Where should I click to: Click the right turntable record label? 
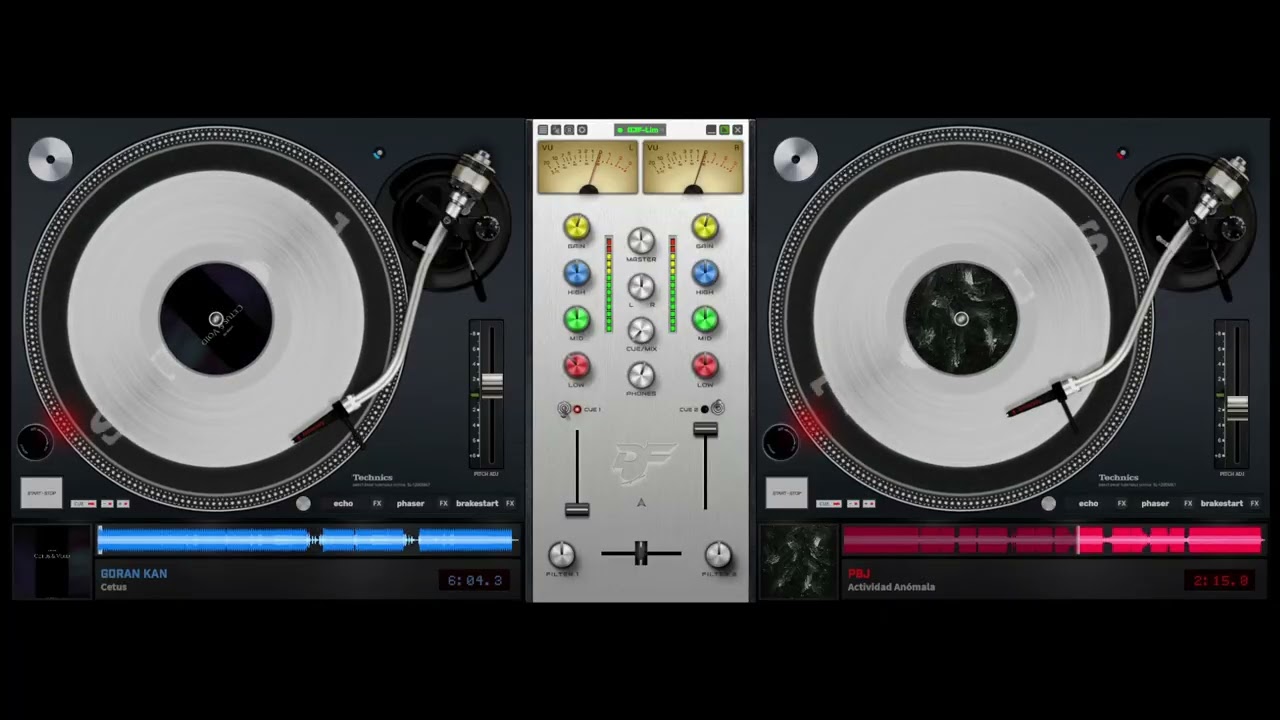coord(961,319)
